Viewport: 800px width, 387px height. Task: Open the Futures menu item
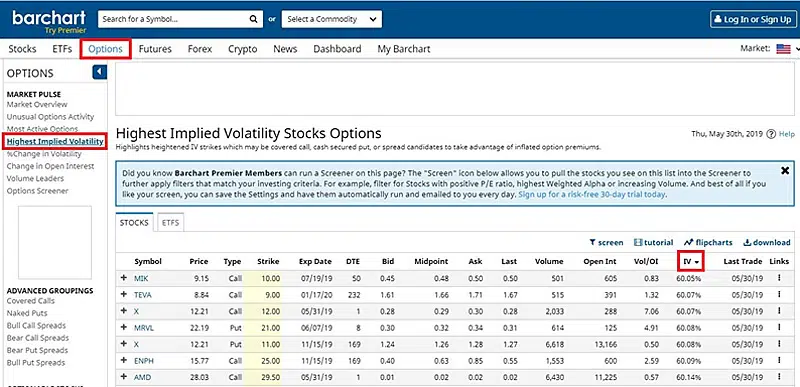(155, 49)
